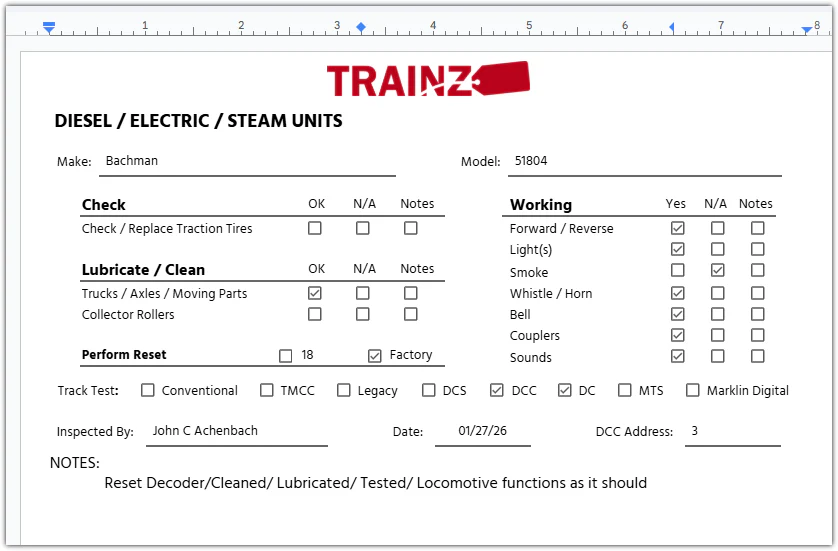Uncheck OK for Trucks / Axles / Moving Parts
838x551 pixels.
(315, 293)
